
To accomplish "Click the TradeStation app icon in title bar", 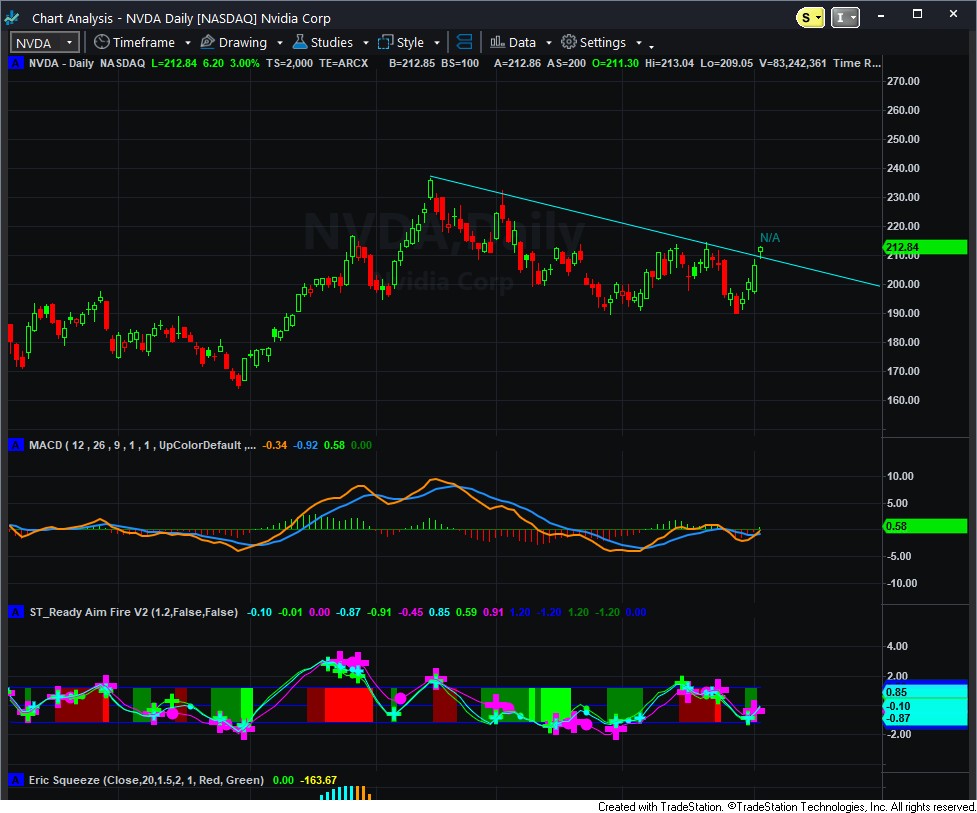I will (12, 17).
